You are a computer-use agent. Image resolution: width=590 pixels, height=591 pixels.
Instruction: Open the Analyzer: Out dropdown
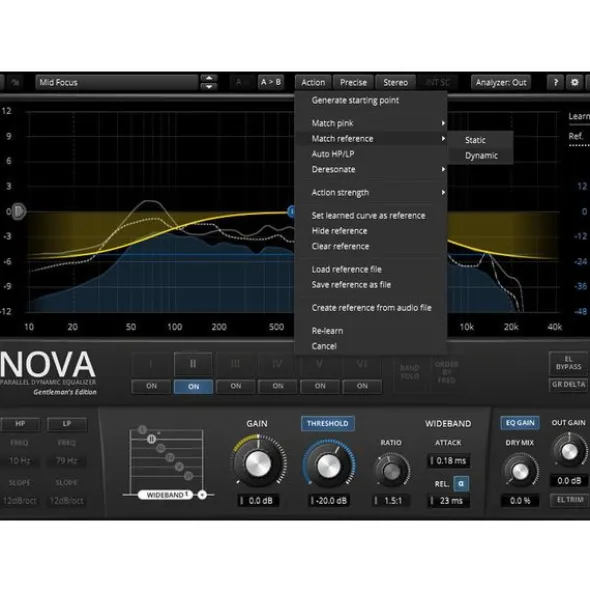pyautogui.click(x=501, y=82)
